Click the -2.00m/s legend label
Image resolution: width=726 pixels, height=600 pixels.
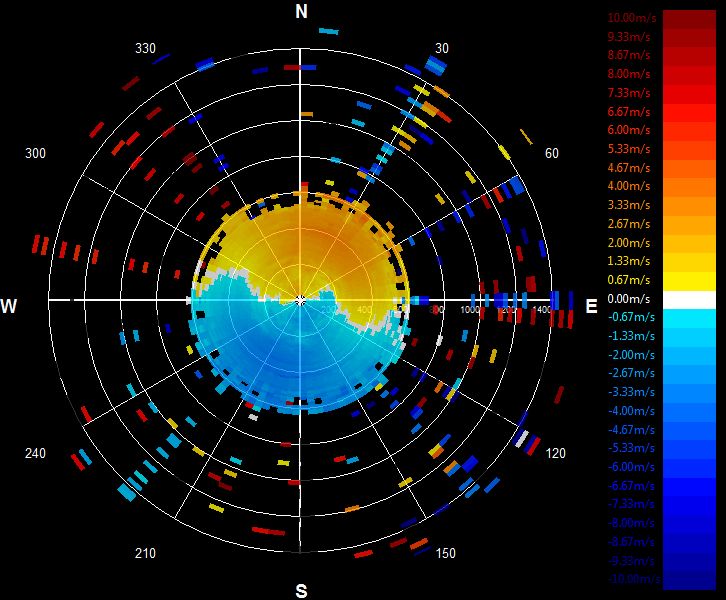point(631,355)
